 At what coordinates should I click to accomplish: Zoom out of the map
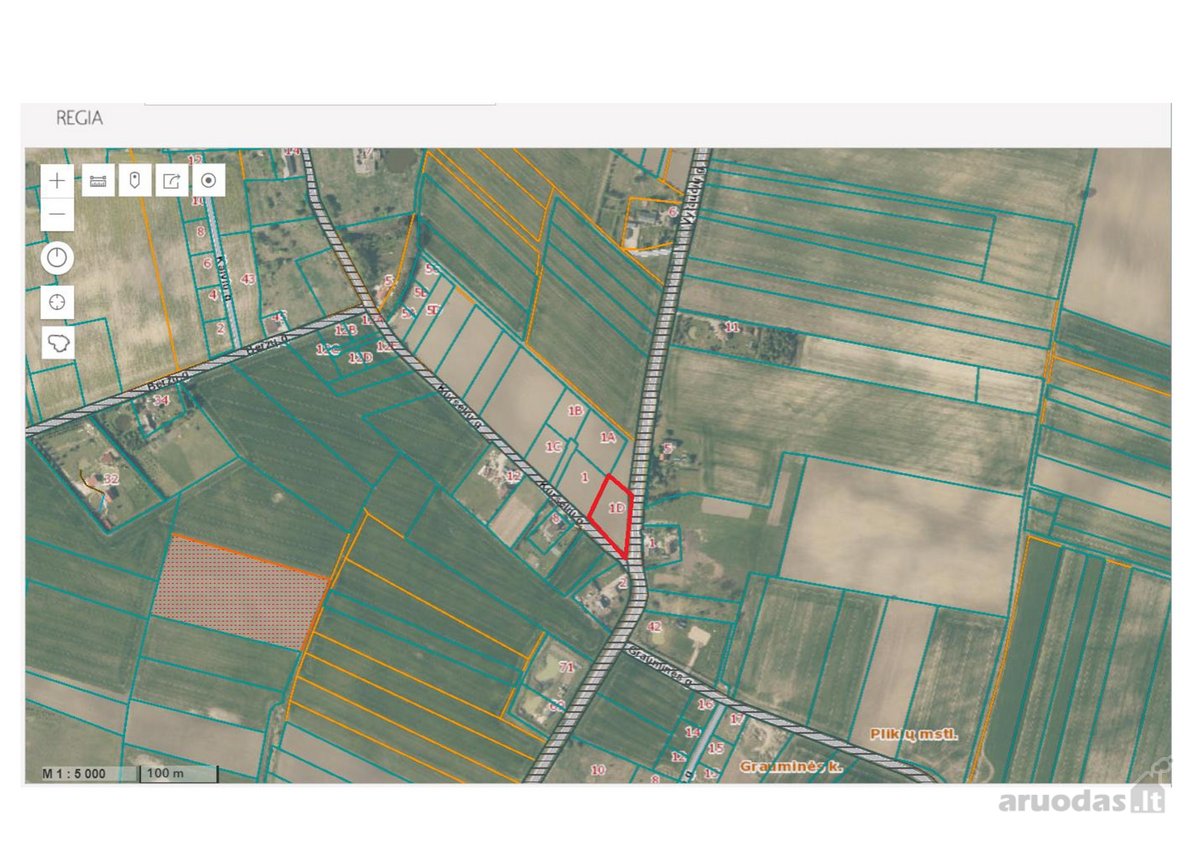click(58, 213)
